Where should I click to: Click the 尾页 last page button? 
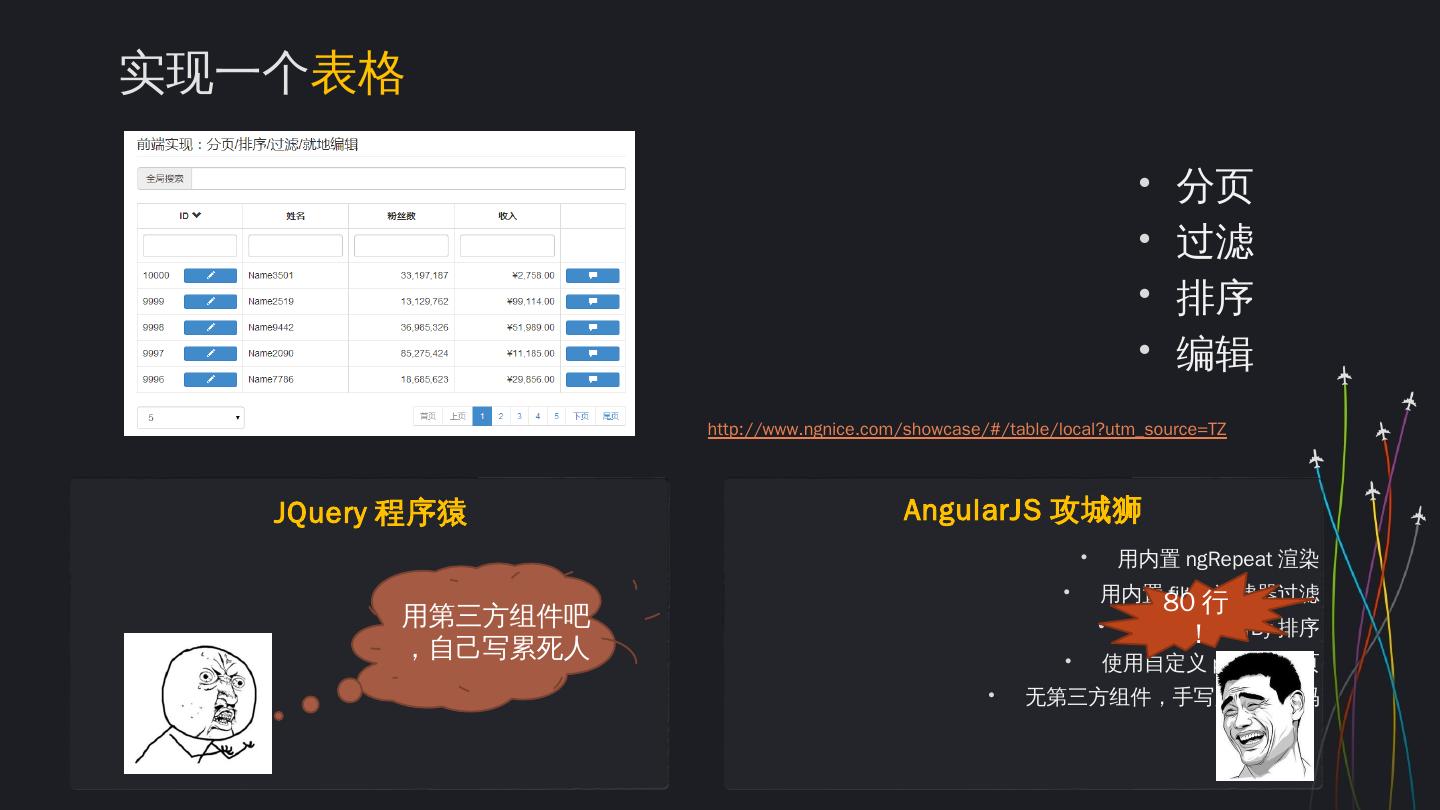click(x=611, y=417)
